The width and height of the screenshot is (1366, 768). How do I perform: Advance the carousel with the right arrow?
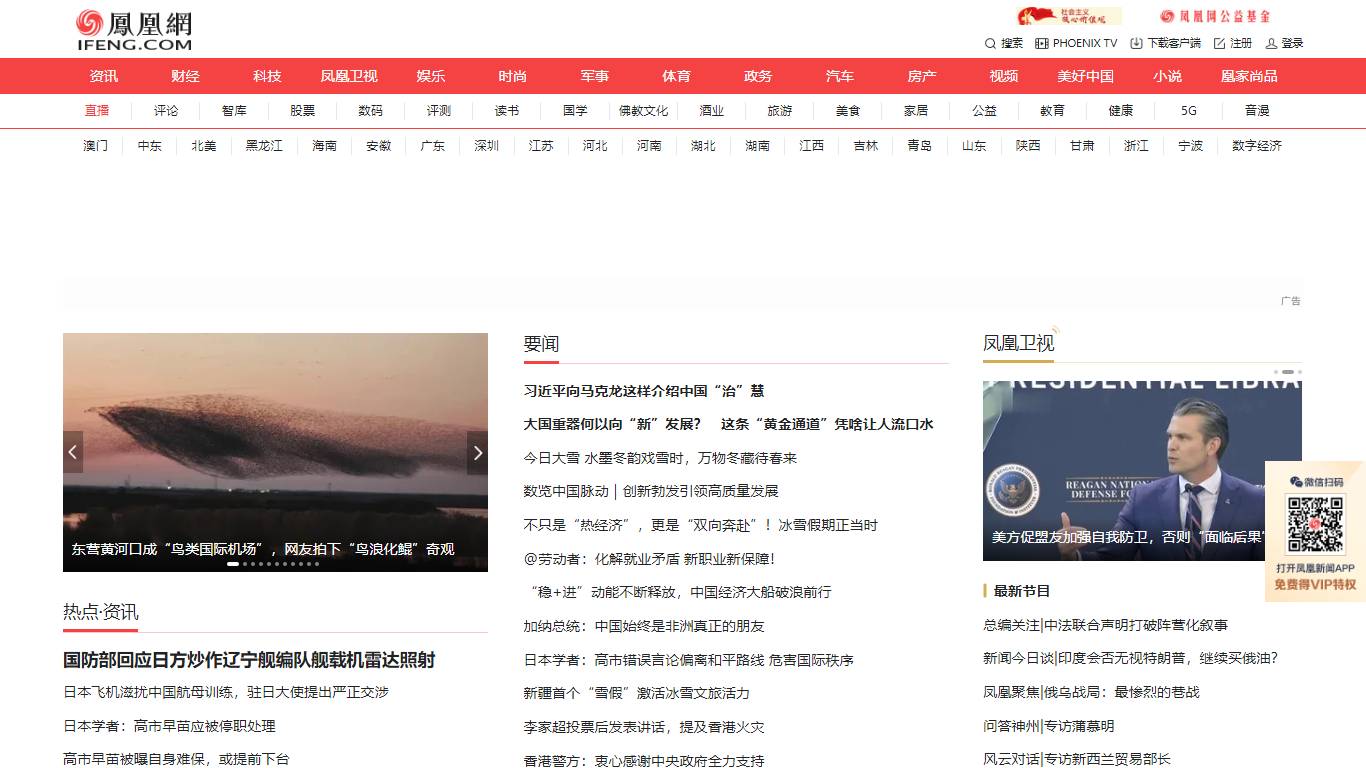click(477, 452)
